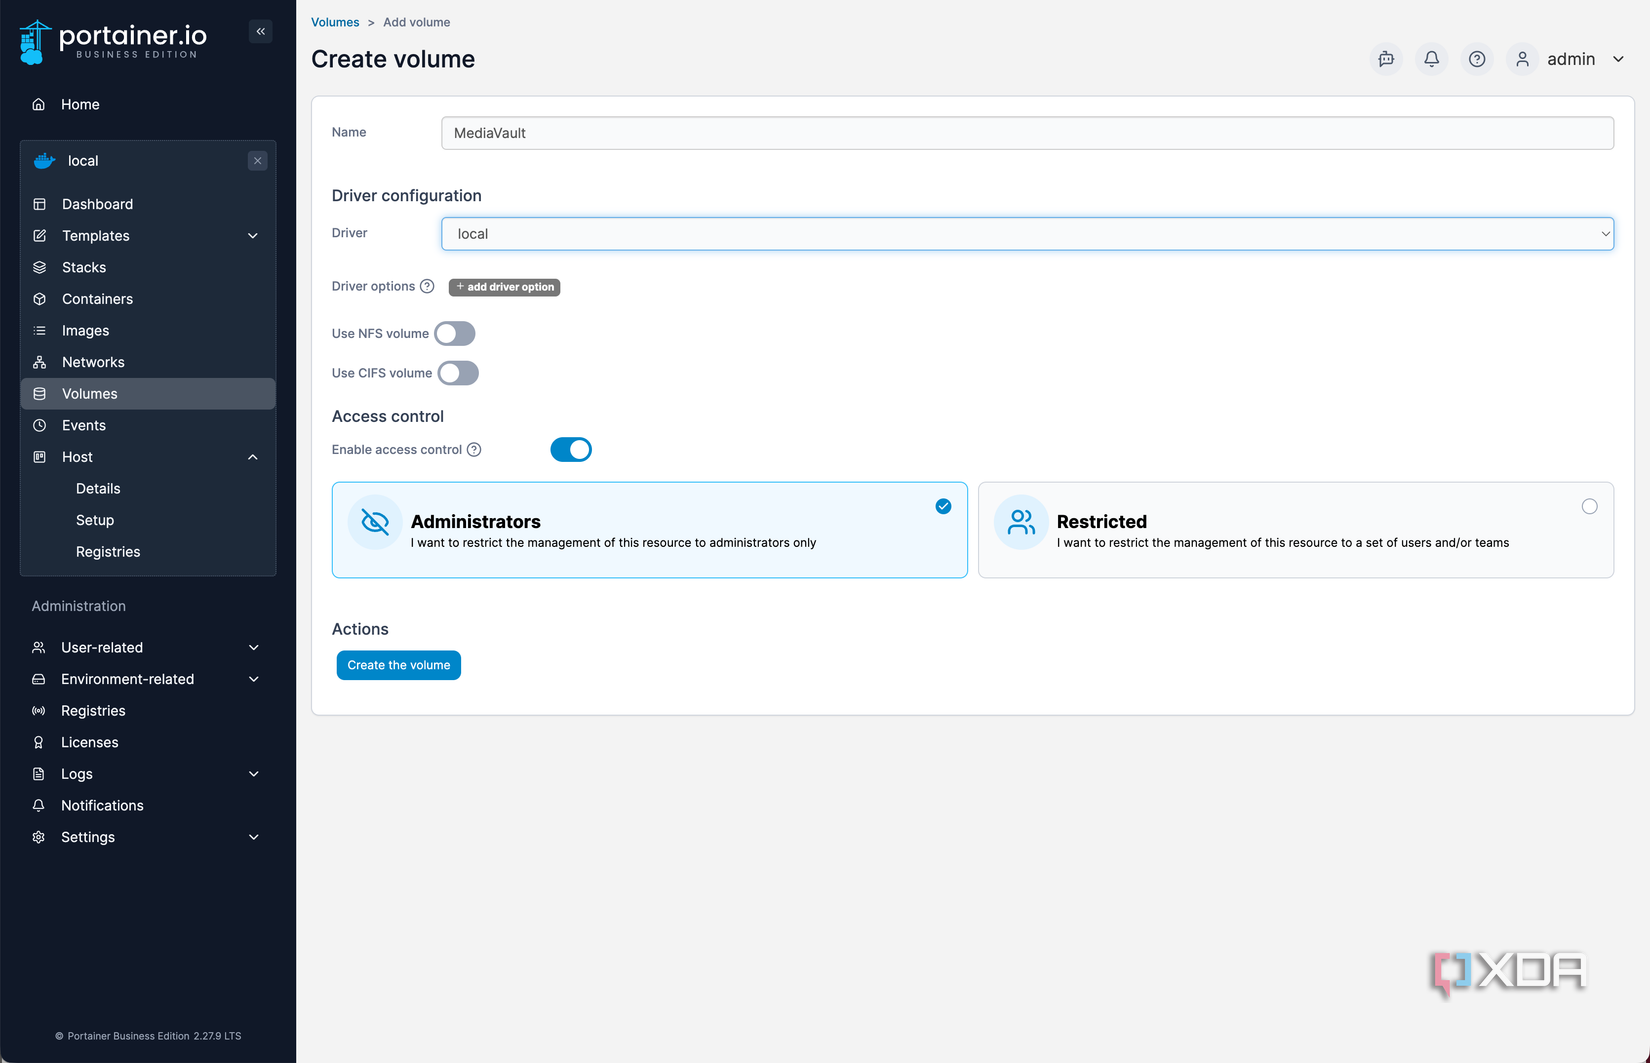This screenshot has height=1063, width=1650.
Task: Collapse the Host section in the sidebar
Action: [253, 457]
